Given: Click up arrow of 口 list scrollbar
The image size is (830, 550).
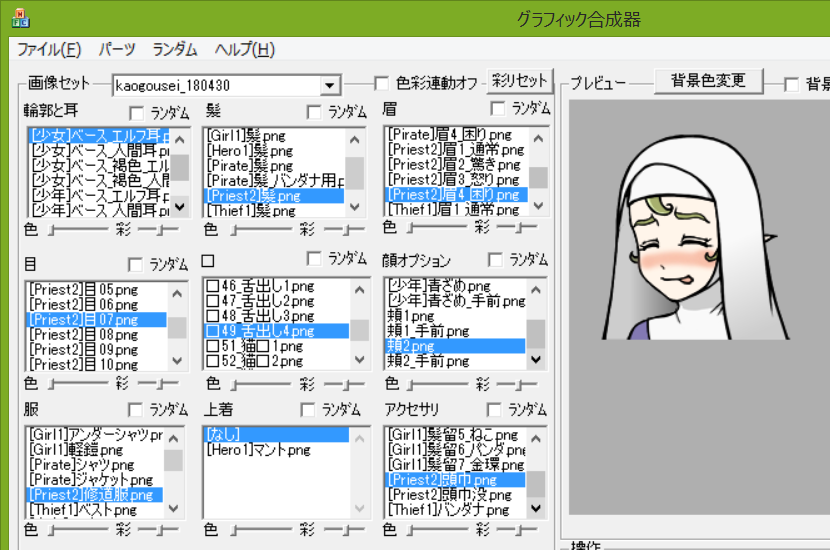Looking at the screenshot, I should click(x=360, y=290).
